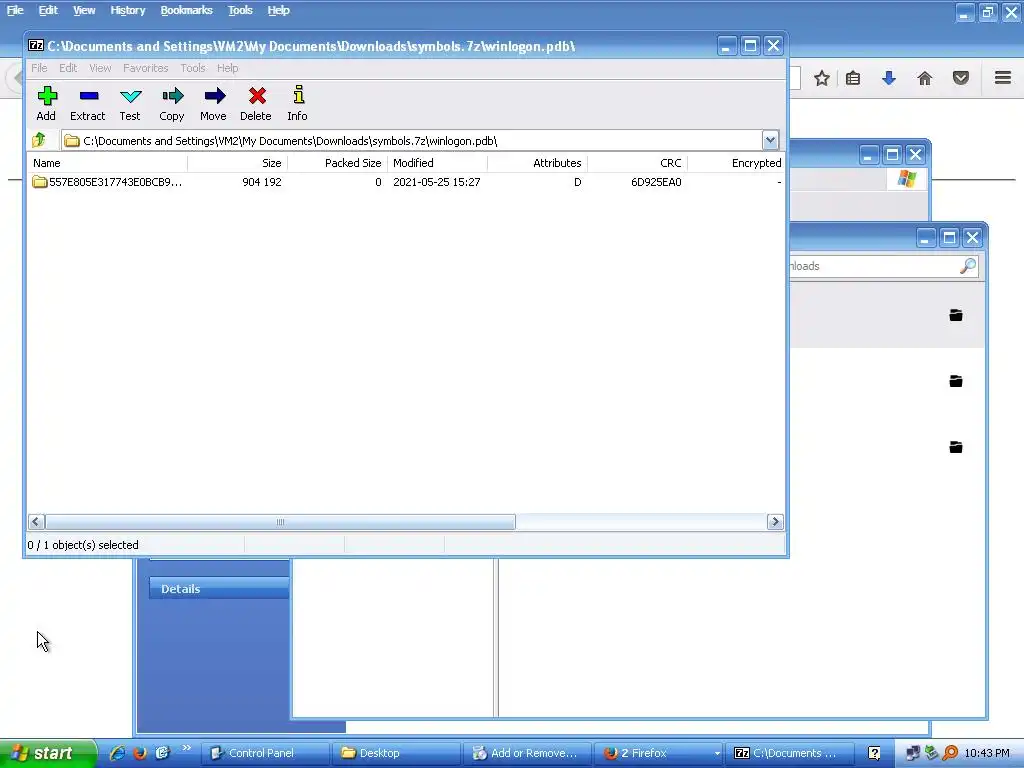
Task: Open Firefox Bookmarks menu
Action: (x=187, y=10)
